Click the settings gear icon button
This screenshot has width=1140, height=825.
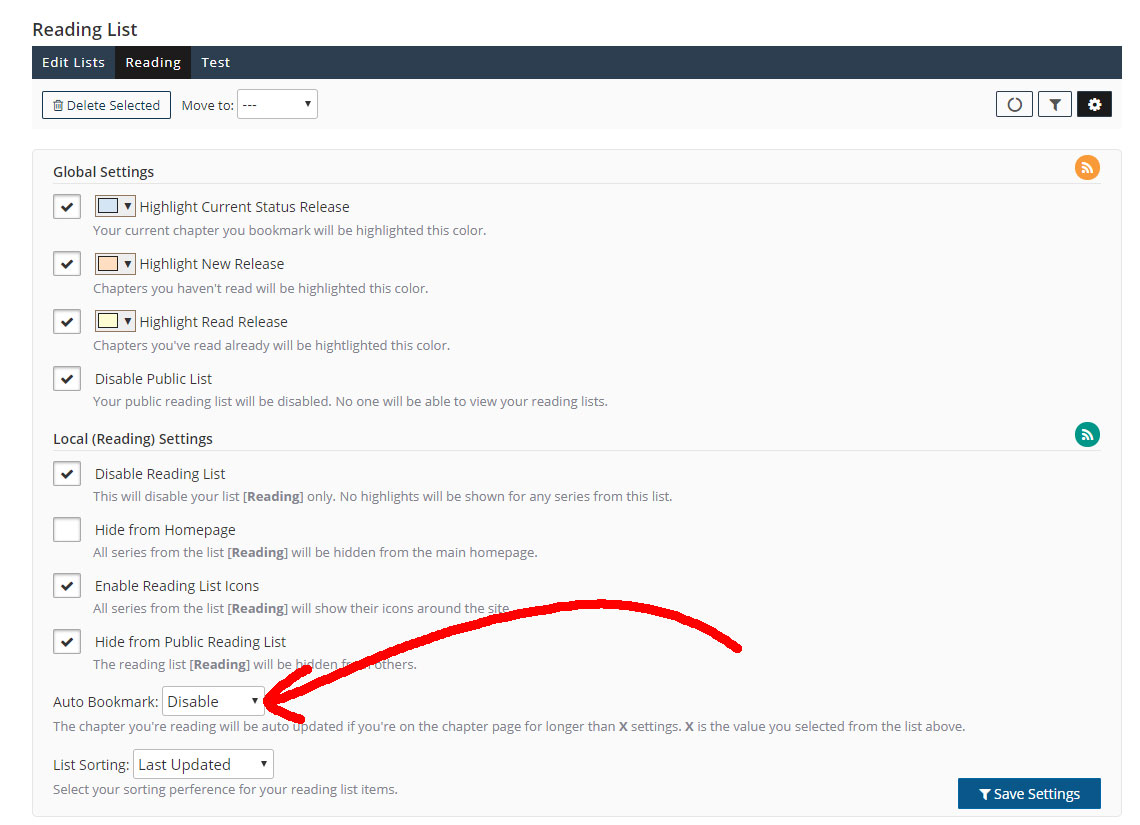(x=1094, y=104)
